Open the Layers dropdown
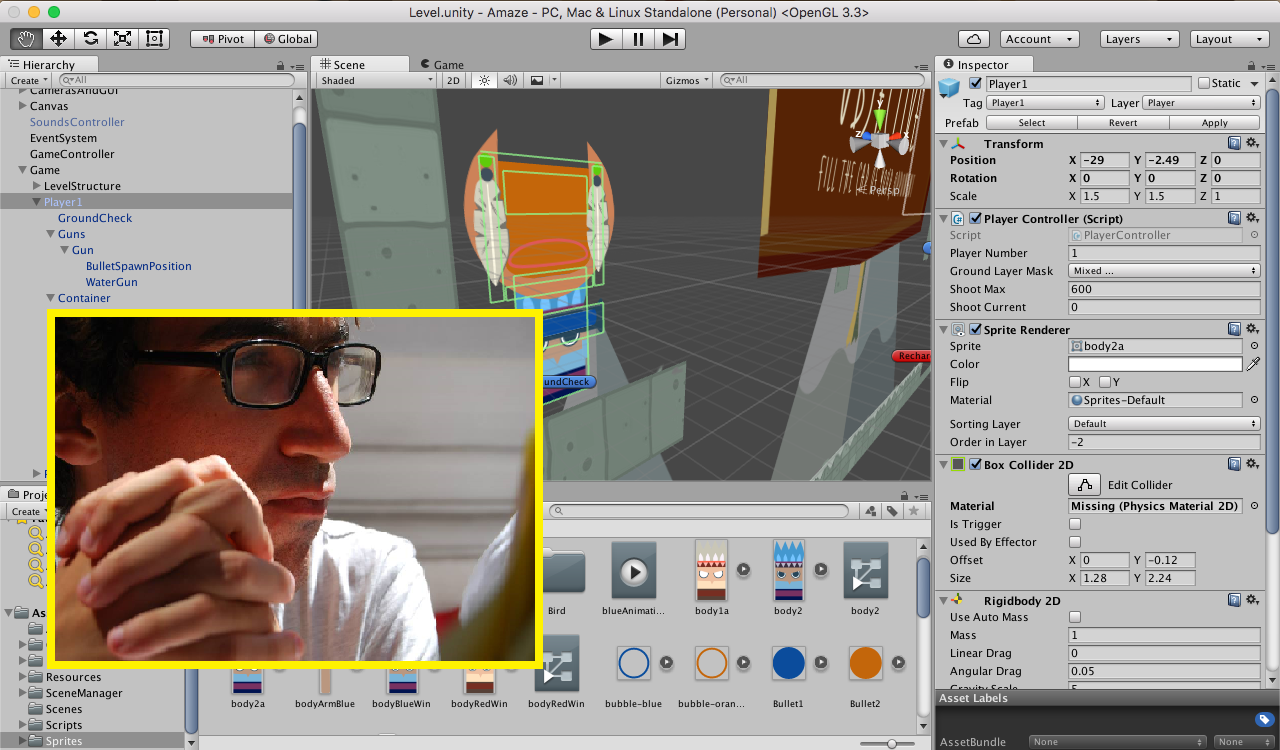The image size is (1280, 750). point(1140,39)
